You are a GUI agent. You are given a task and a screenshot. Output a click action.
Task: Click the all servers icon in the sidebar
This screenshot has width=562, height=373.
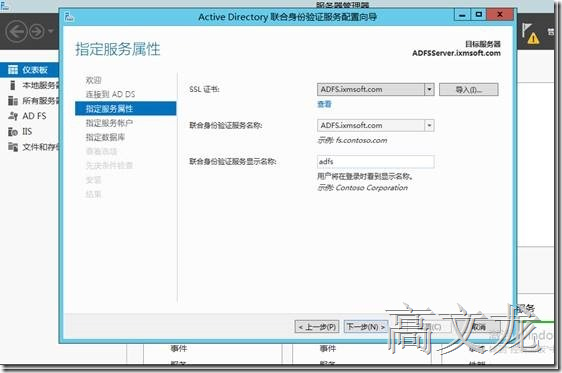pyautogui.click(x=13, y=101)
